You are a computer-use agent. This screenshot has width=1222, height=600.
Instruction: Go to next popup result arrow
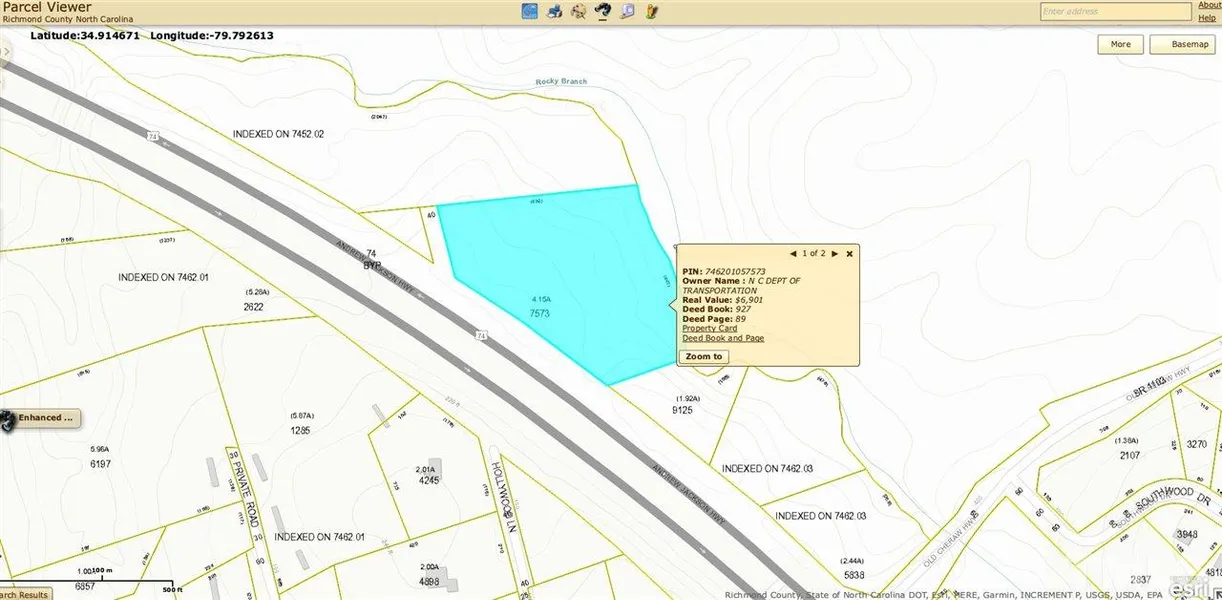(x=834, y=254)
